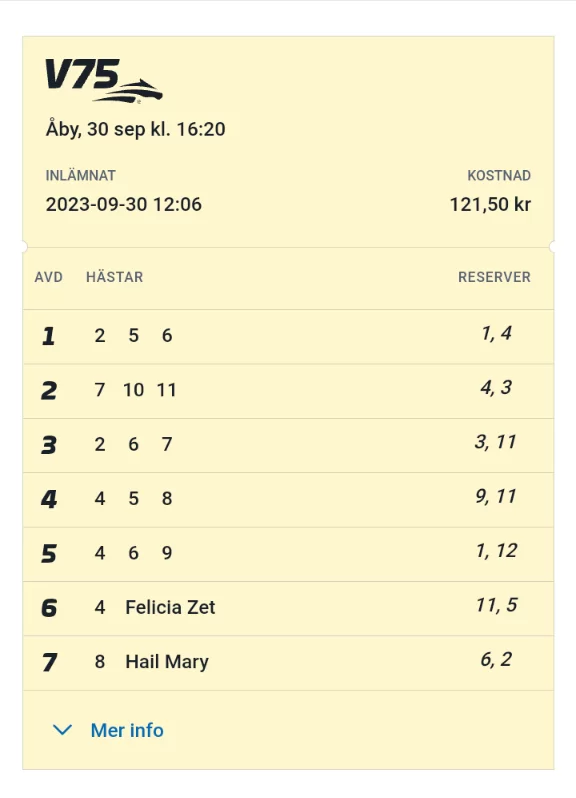The width and height of the screenshot is (576, 798).
Task: Click the RESERVER column header
Action: (494, 277)
